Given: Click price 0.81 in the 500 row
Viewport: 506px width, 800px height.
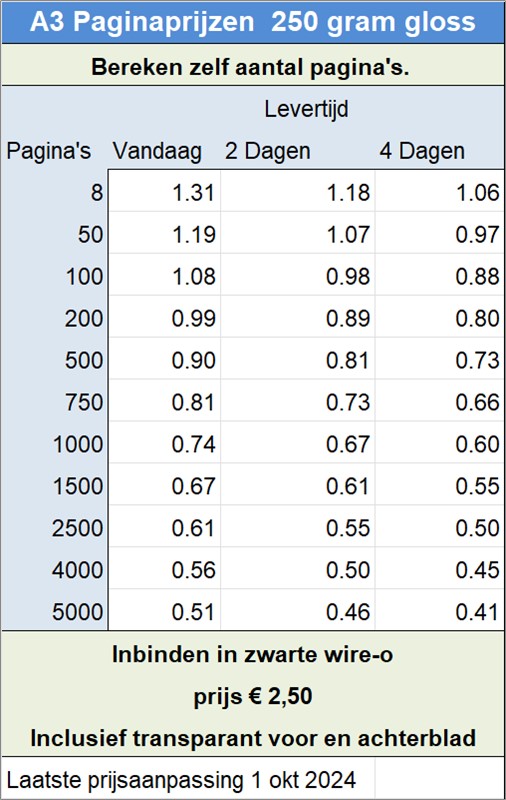Looking at the screenshot, I should 298,360.
